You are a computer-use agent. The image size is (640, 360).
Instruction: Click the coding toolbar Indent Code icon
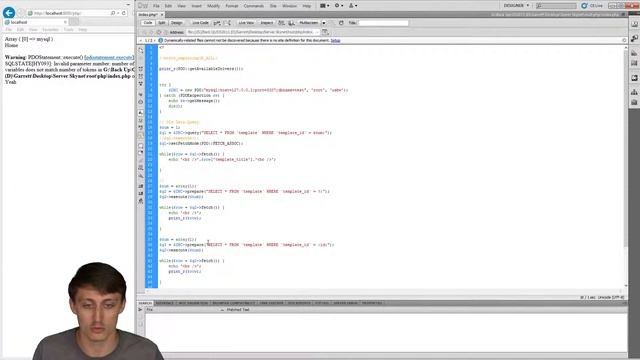coord(141,186)
